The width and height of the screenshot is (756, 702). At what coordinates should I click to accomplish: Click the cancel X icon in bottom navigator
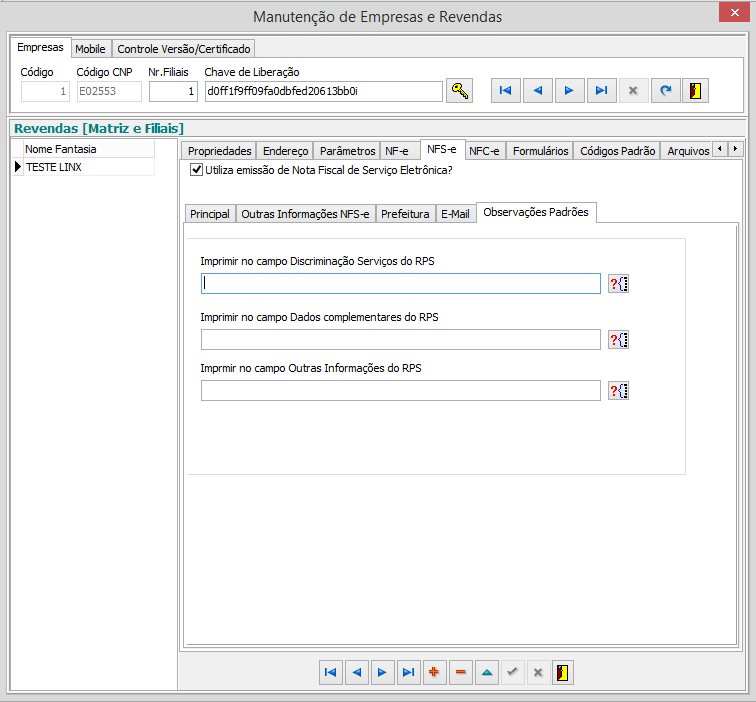click(538, 672)
